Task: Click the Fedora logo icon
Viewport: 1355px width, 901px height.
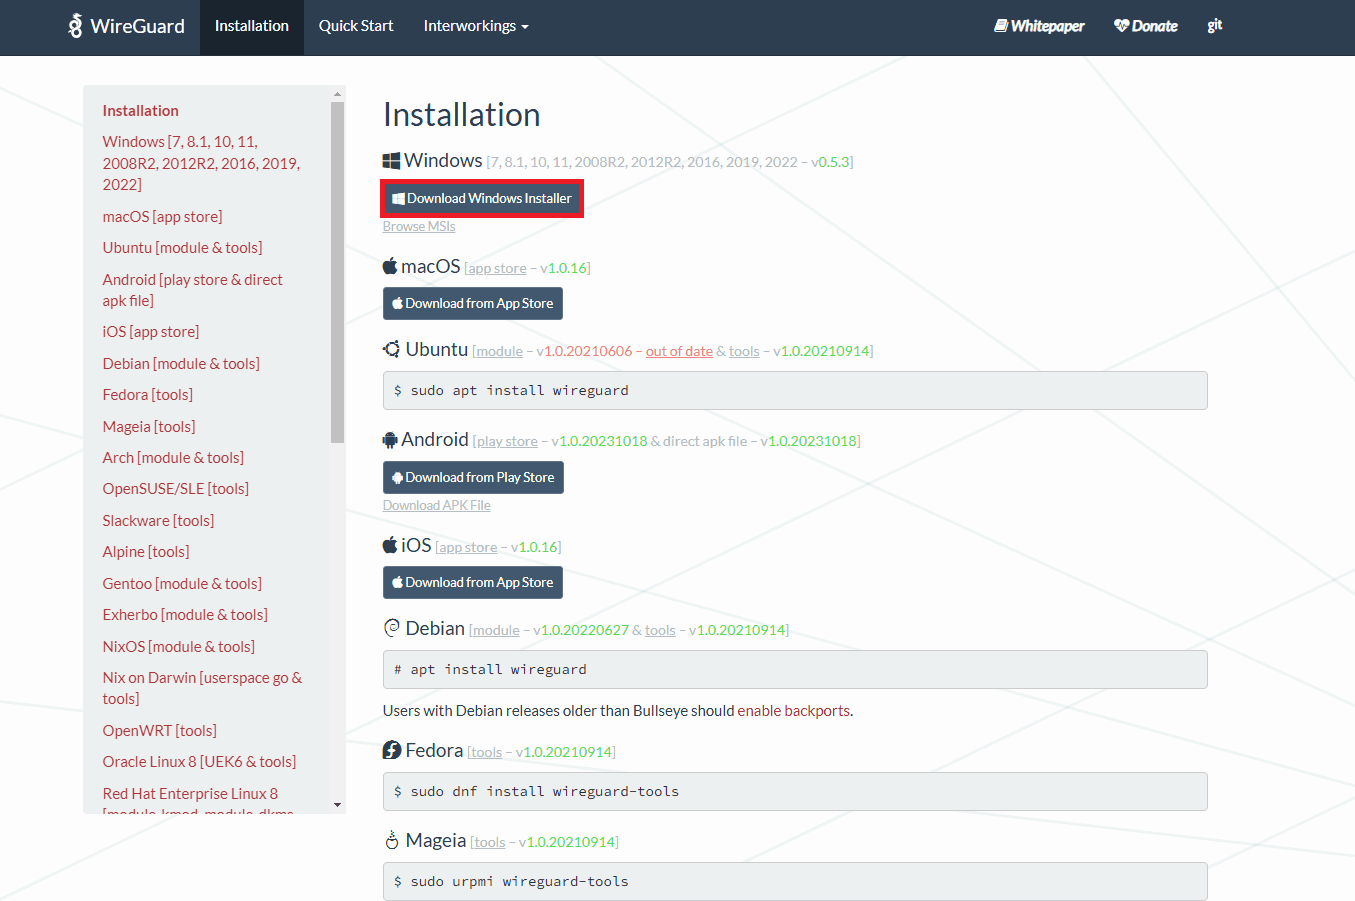Action: 390,749
